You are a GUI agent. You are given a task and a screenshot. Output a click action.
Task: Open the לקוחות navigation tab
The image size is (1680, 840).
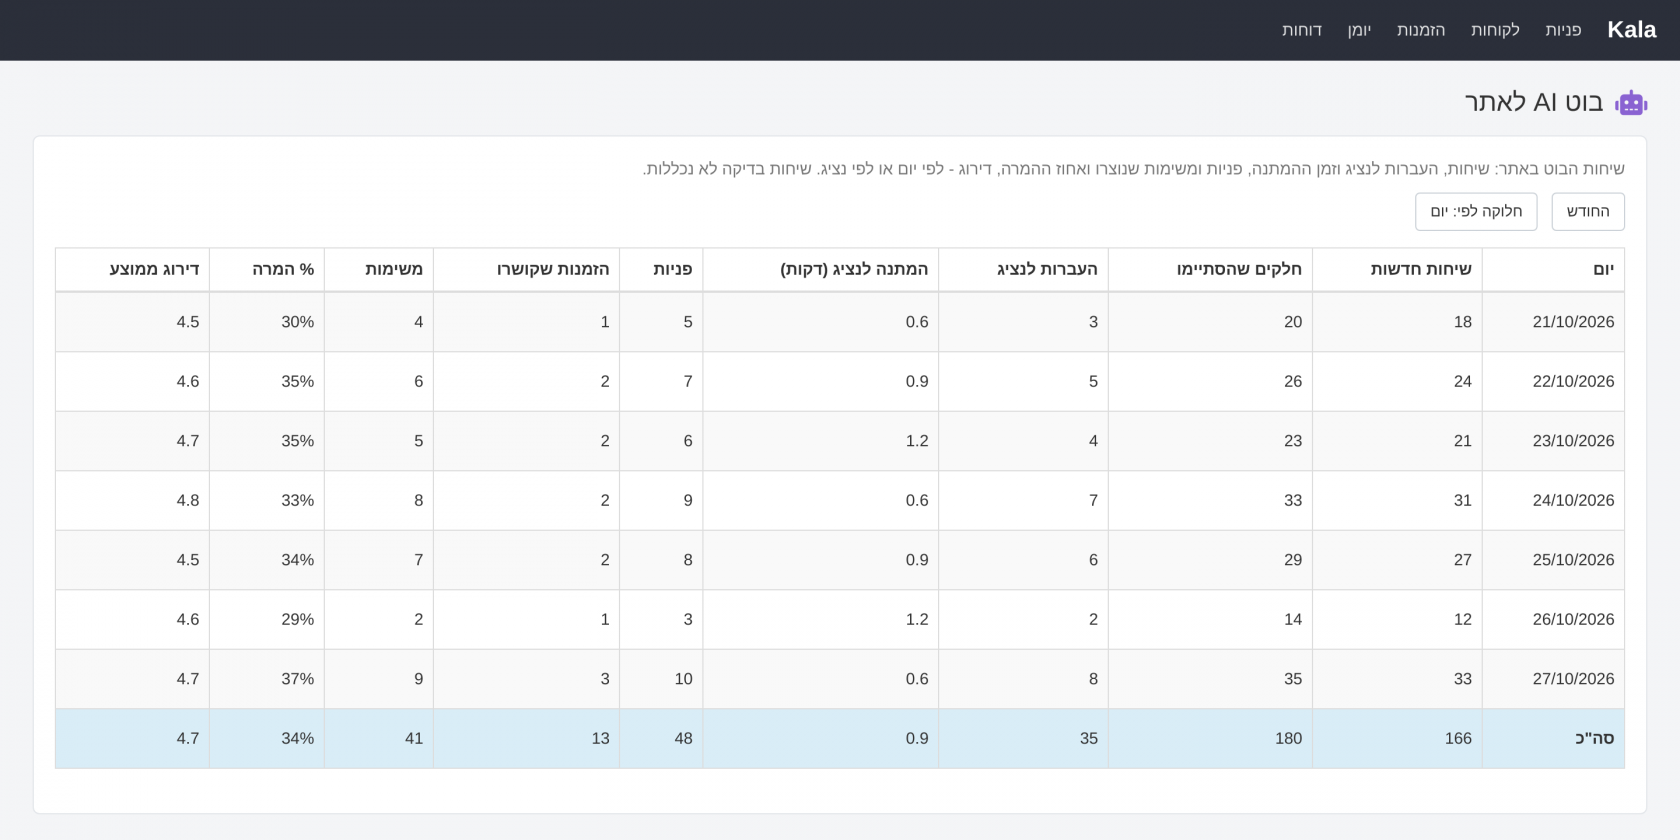pyautogui.click(x=1495, y=30)
